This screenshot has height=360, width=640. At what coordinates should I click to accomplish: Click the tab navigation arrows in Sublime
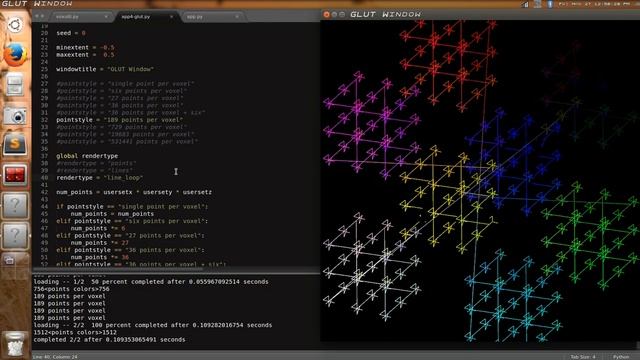[40, 16]
